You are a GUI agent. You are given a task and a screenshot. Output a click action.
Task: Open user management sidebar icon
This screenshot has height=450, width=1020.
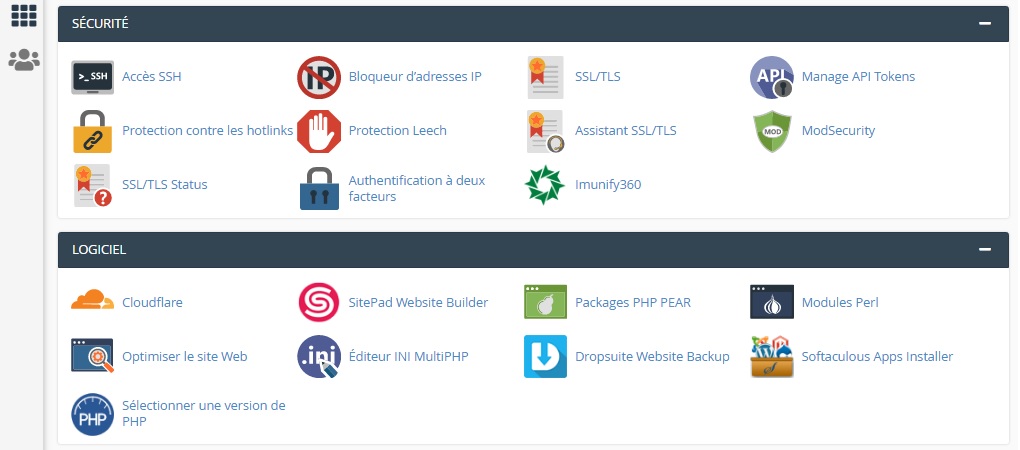[x=23, y=60]
